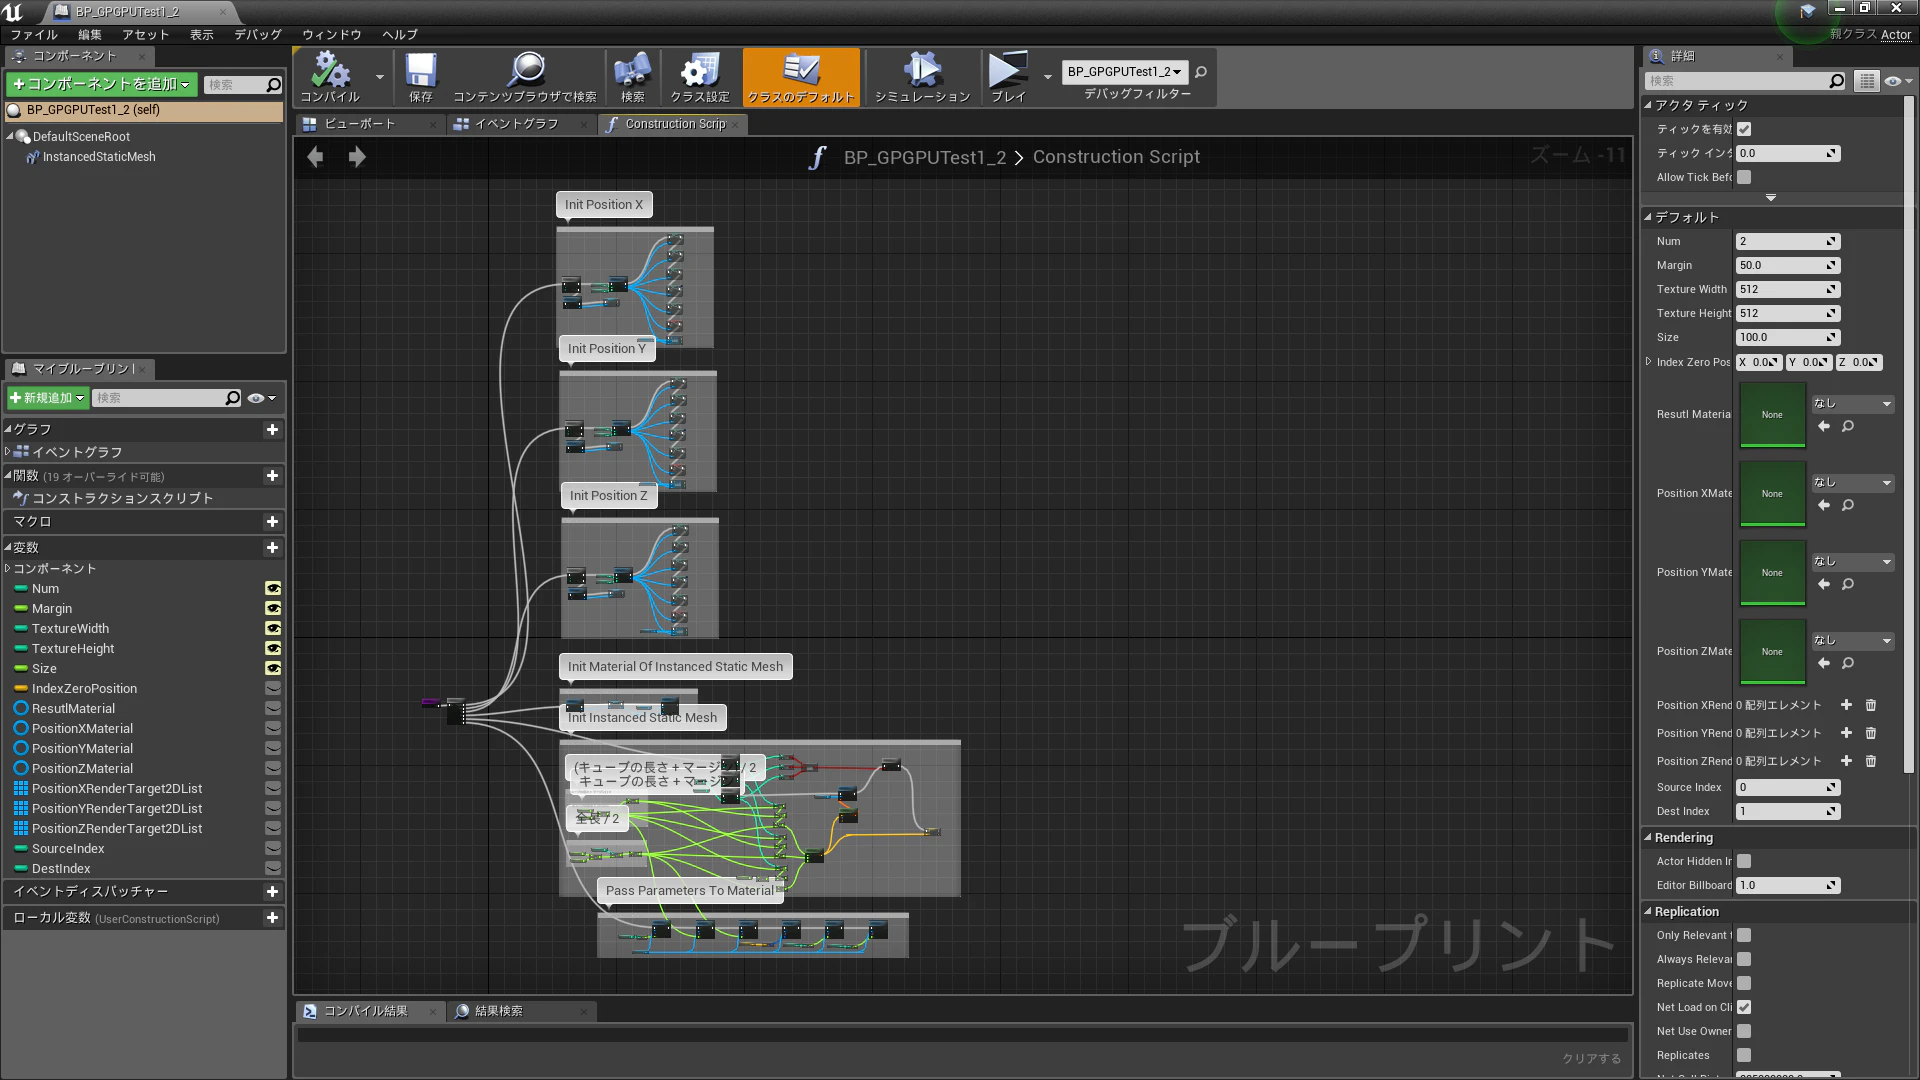Click the debug filter magnifier icon
Viewport: 1920px width, 1080px height.
[1201, 72]
